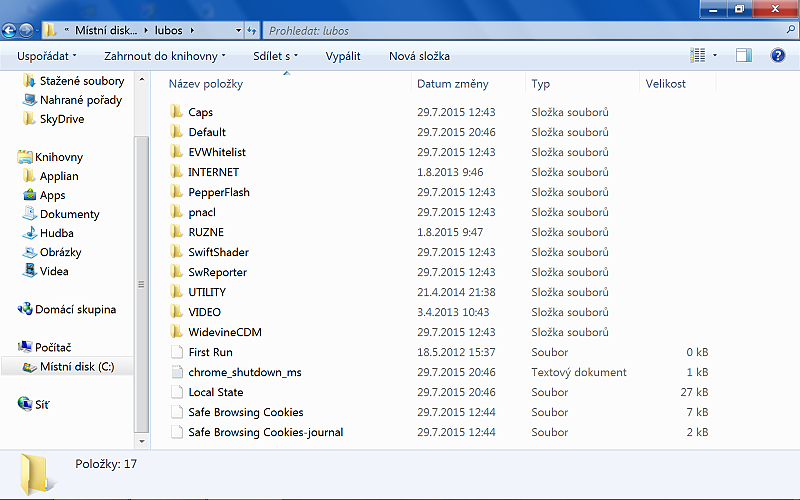
Task: Select Místní disk (C:) in navigation pane
Action: click(x=76, y=367)
